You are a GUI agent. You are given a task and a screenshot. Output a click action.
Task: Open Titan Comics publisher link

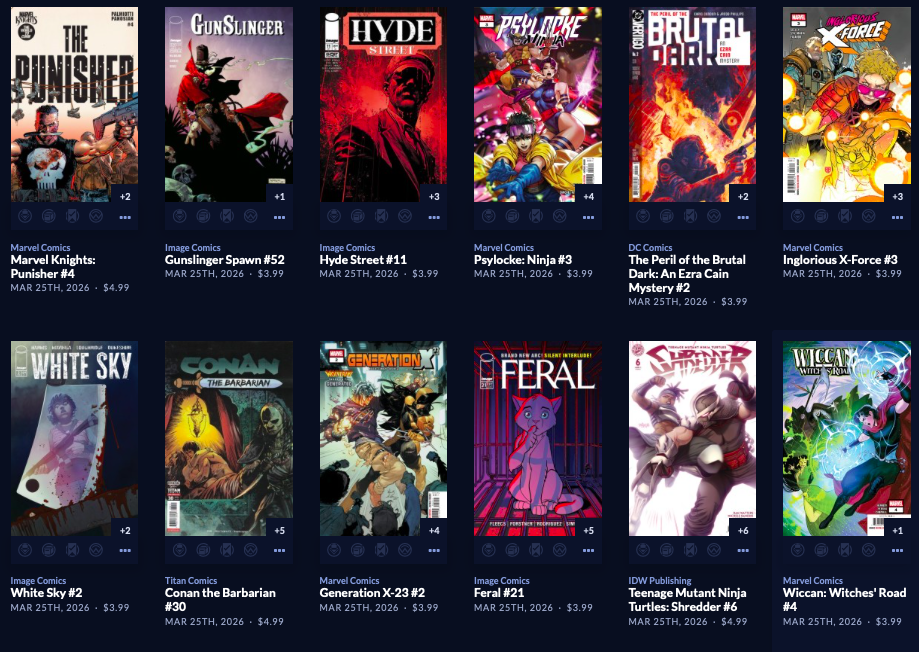tap(191, 580)
